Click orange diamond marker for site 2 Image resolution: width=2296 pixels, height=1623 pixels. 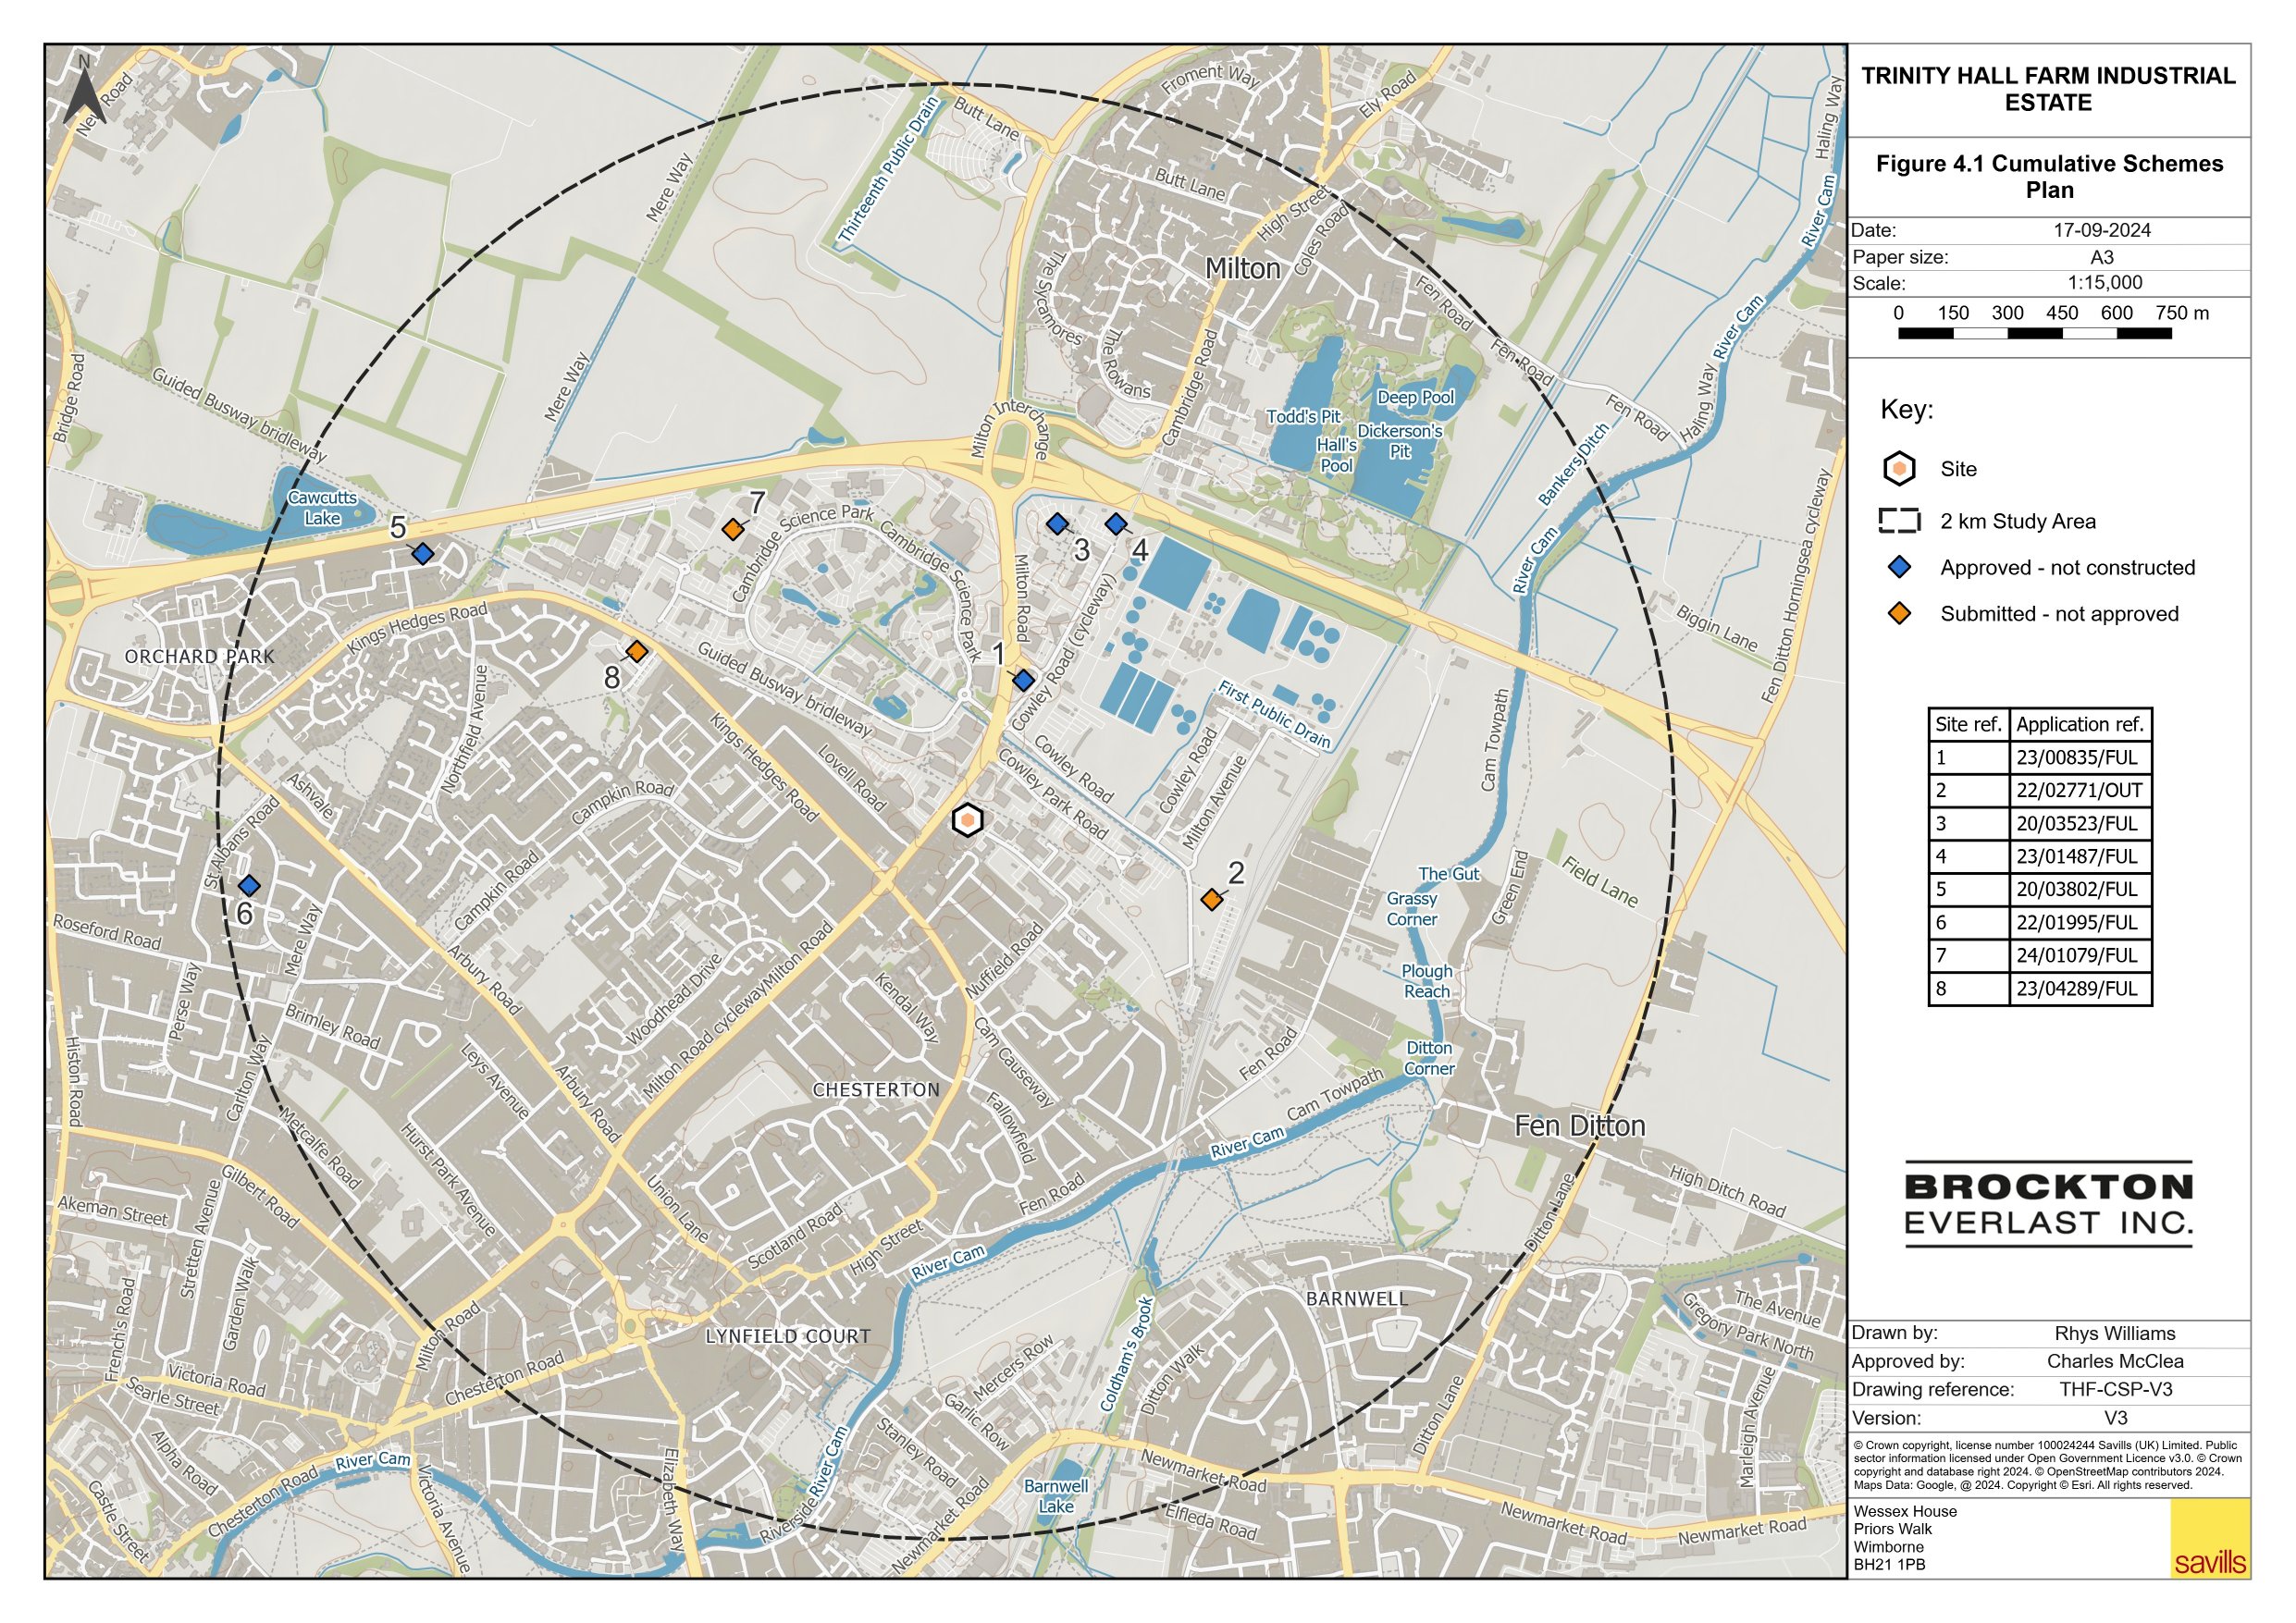coord(1212,899)
